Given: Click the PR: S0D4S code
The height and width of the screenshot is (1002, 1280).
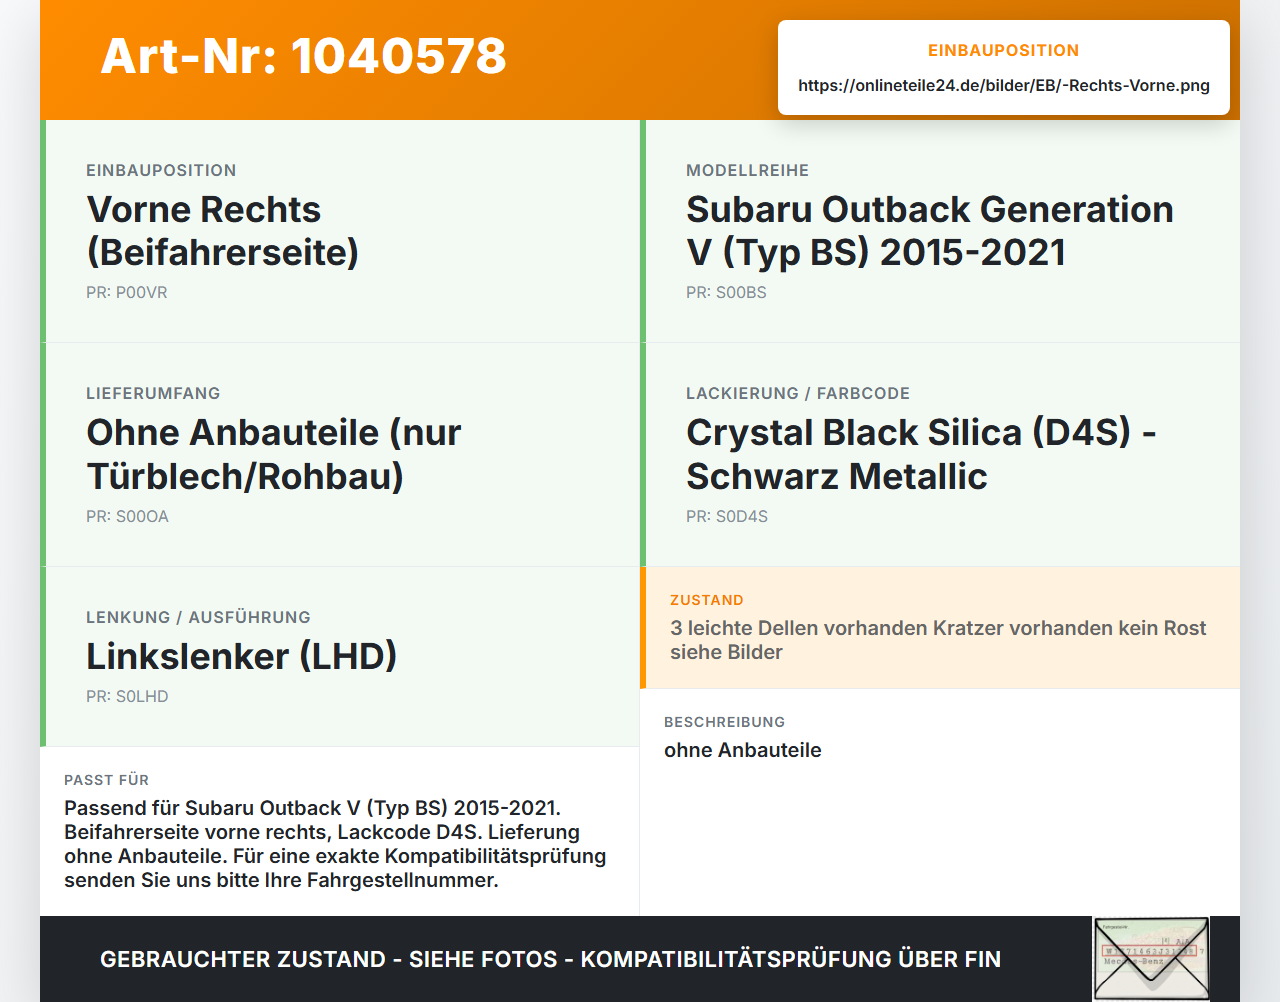Looking at the screenshot, I should pos(727,517).
